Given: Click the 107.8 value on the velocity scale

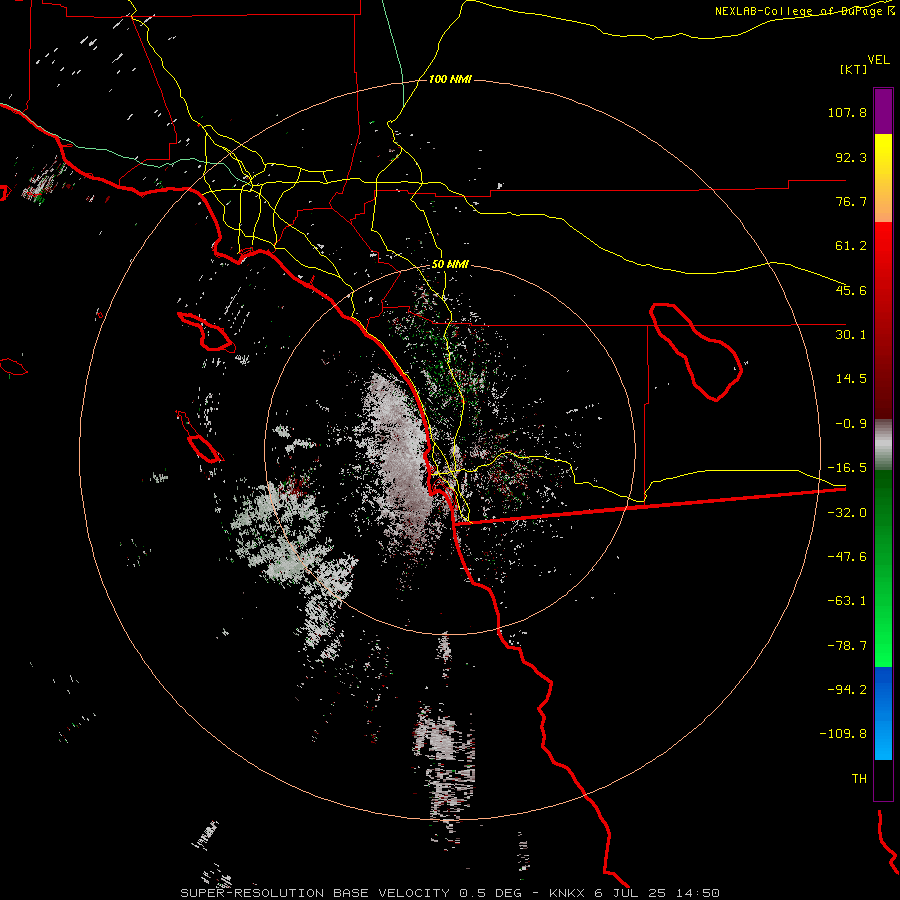Looking at the screenshot, I should tap(847, 112).
